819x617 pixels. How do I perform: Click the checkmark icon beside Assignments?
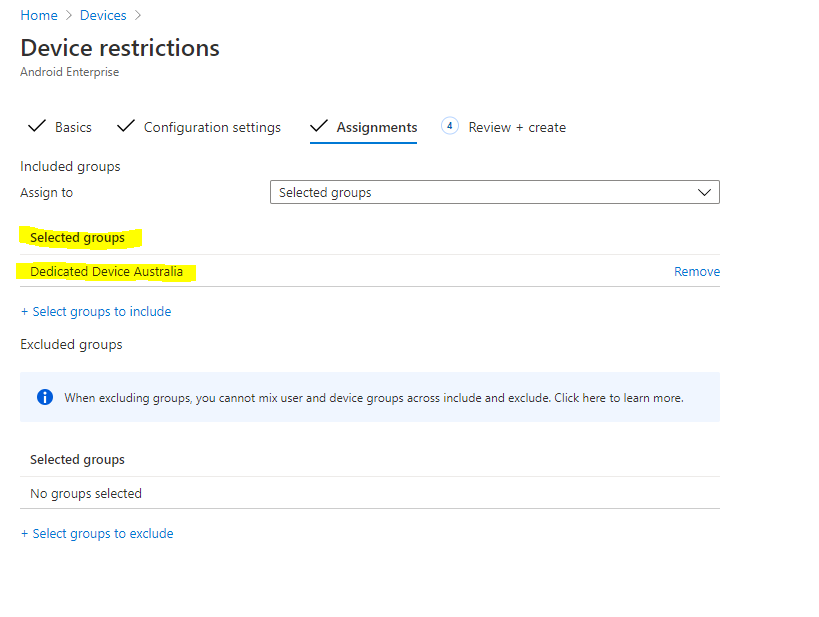coord(319,126)
